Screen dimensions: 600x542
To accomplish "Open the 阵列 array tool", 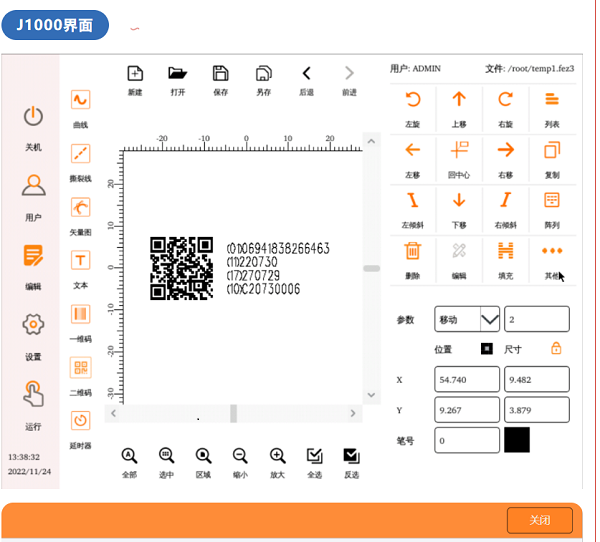I will (x=552, y=200).
